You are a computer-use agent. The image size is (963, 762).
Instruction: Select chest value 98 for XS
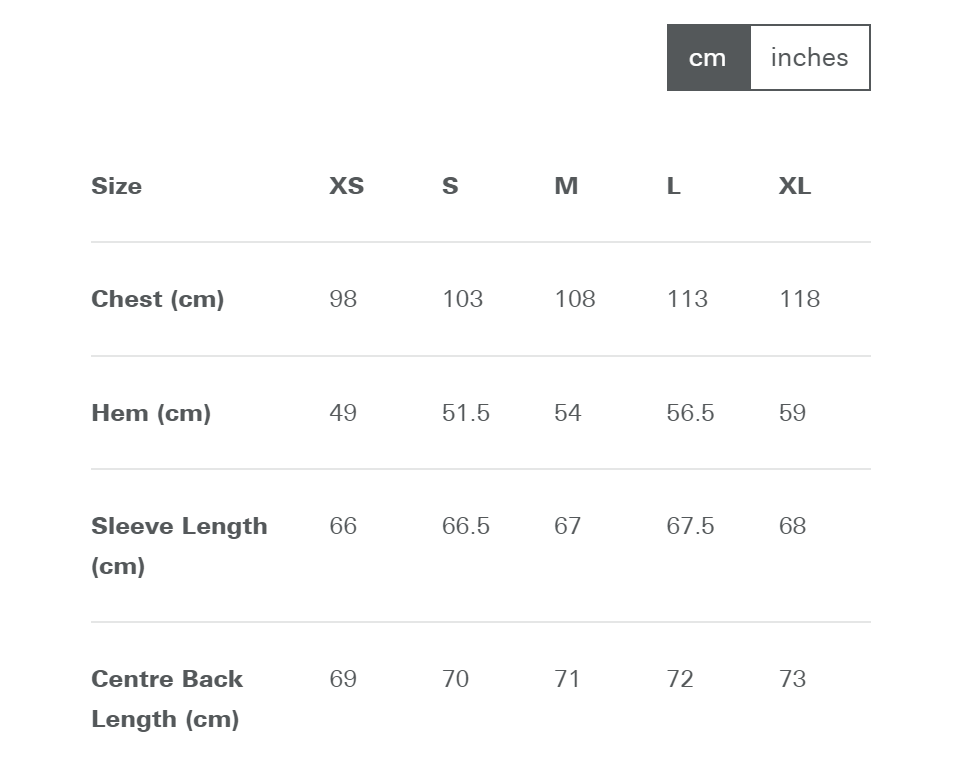343,299
